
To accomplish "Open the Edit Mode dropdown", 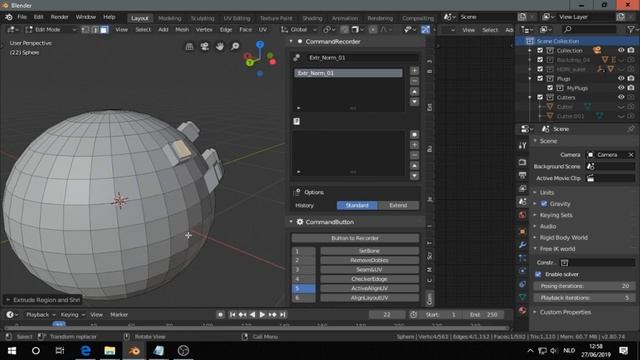I will pos(51,29).
